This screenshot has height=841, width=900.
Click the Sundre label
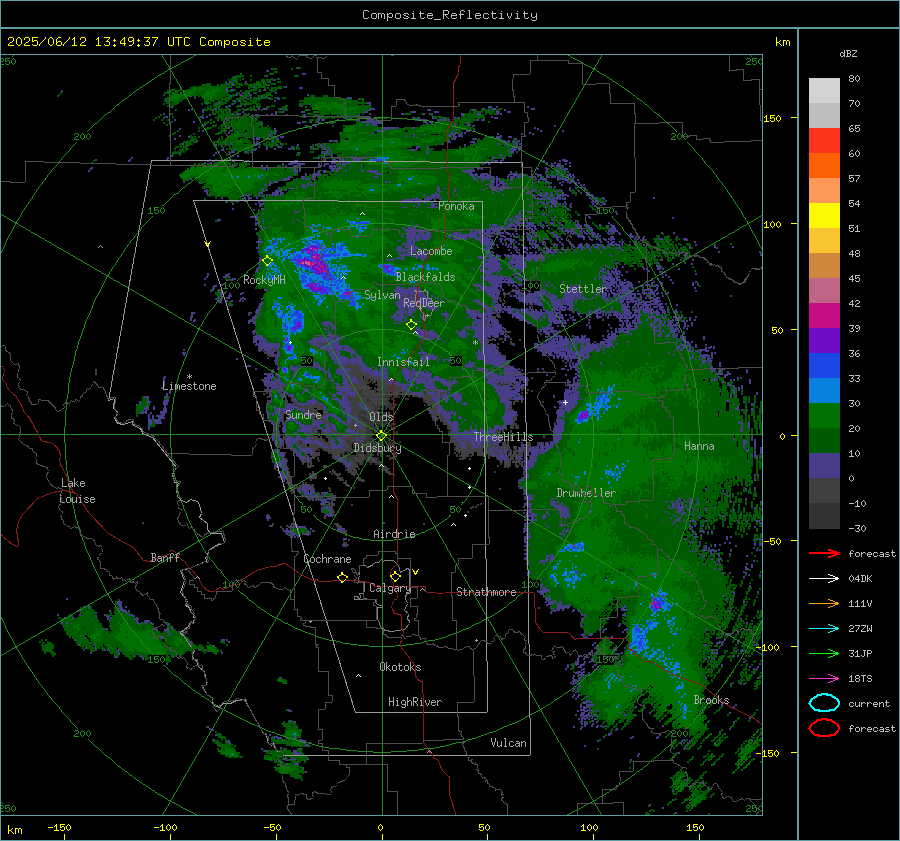pyautogui.click(x=303, y=414)
